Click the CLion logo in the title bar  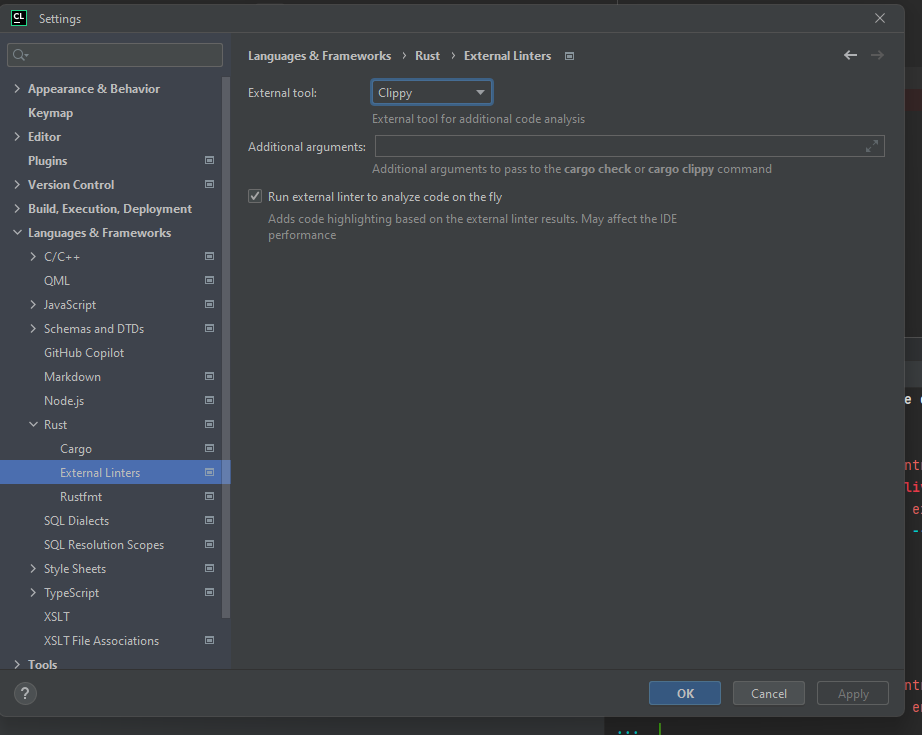[19, 17]
